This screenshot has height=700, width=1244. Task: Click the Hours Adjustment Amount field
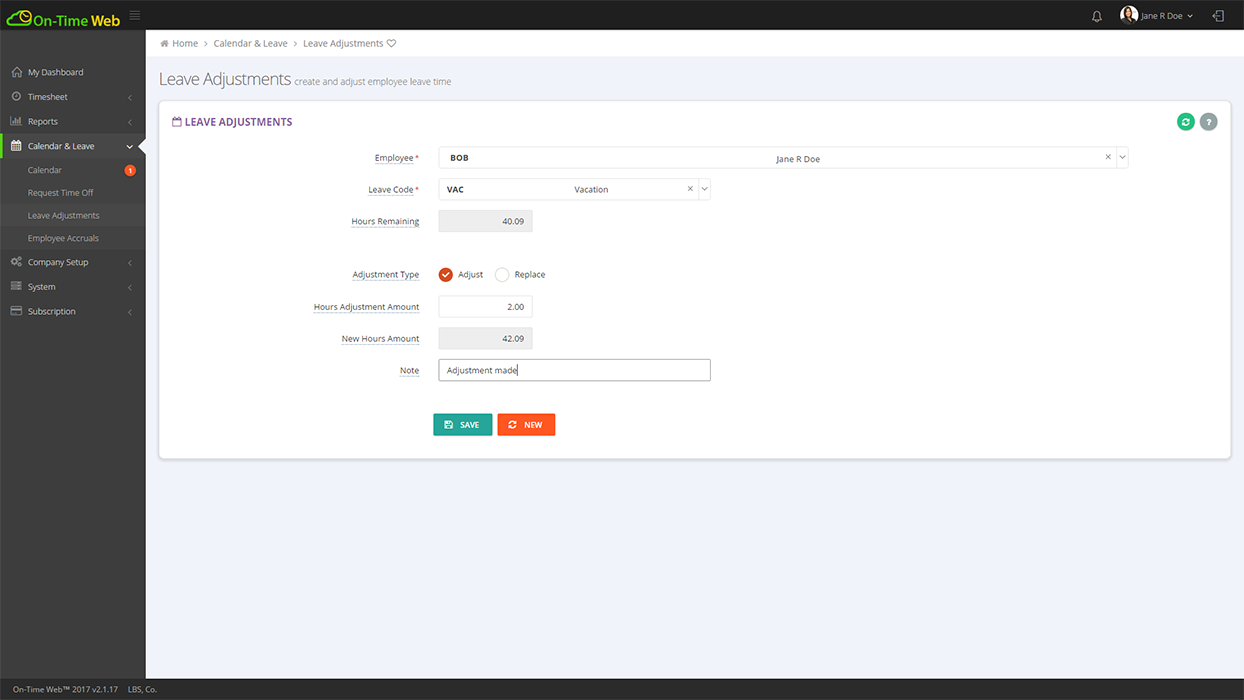[x=485, y=307]
